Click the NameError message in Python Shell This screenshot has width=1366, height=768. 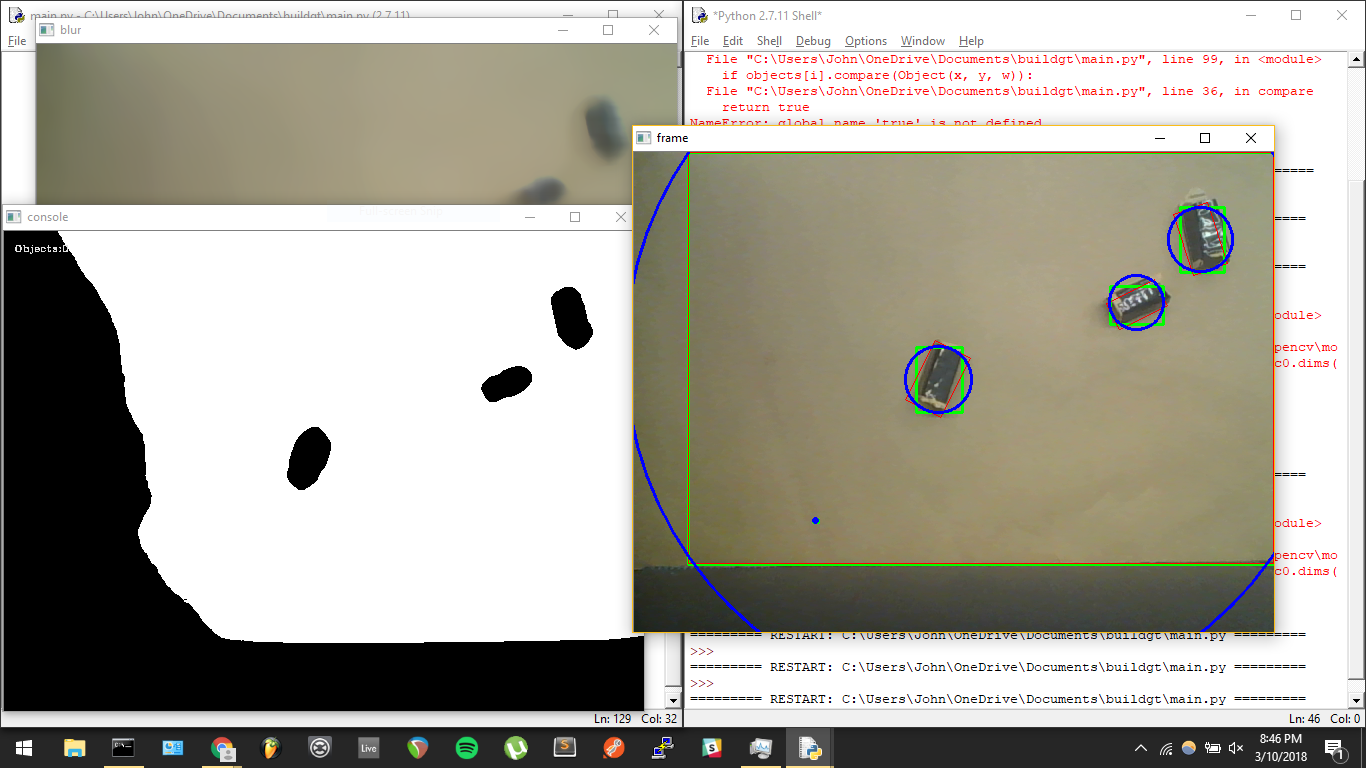(x=866, y=123)
